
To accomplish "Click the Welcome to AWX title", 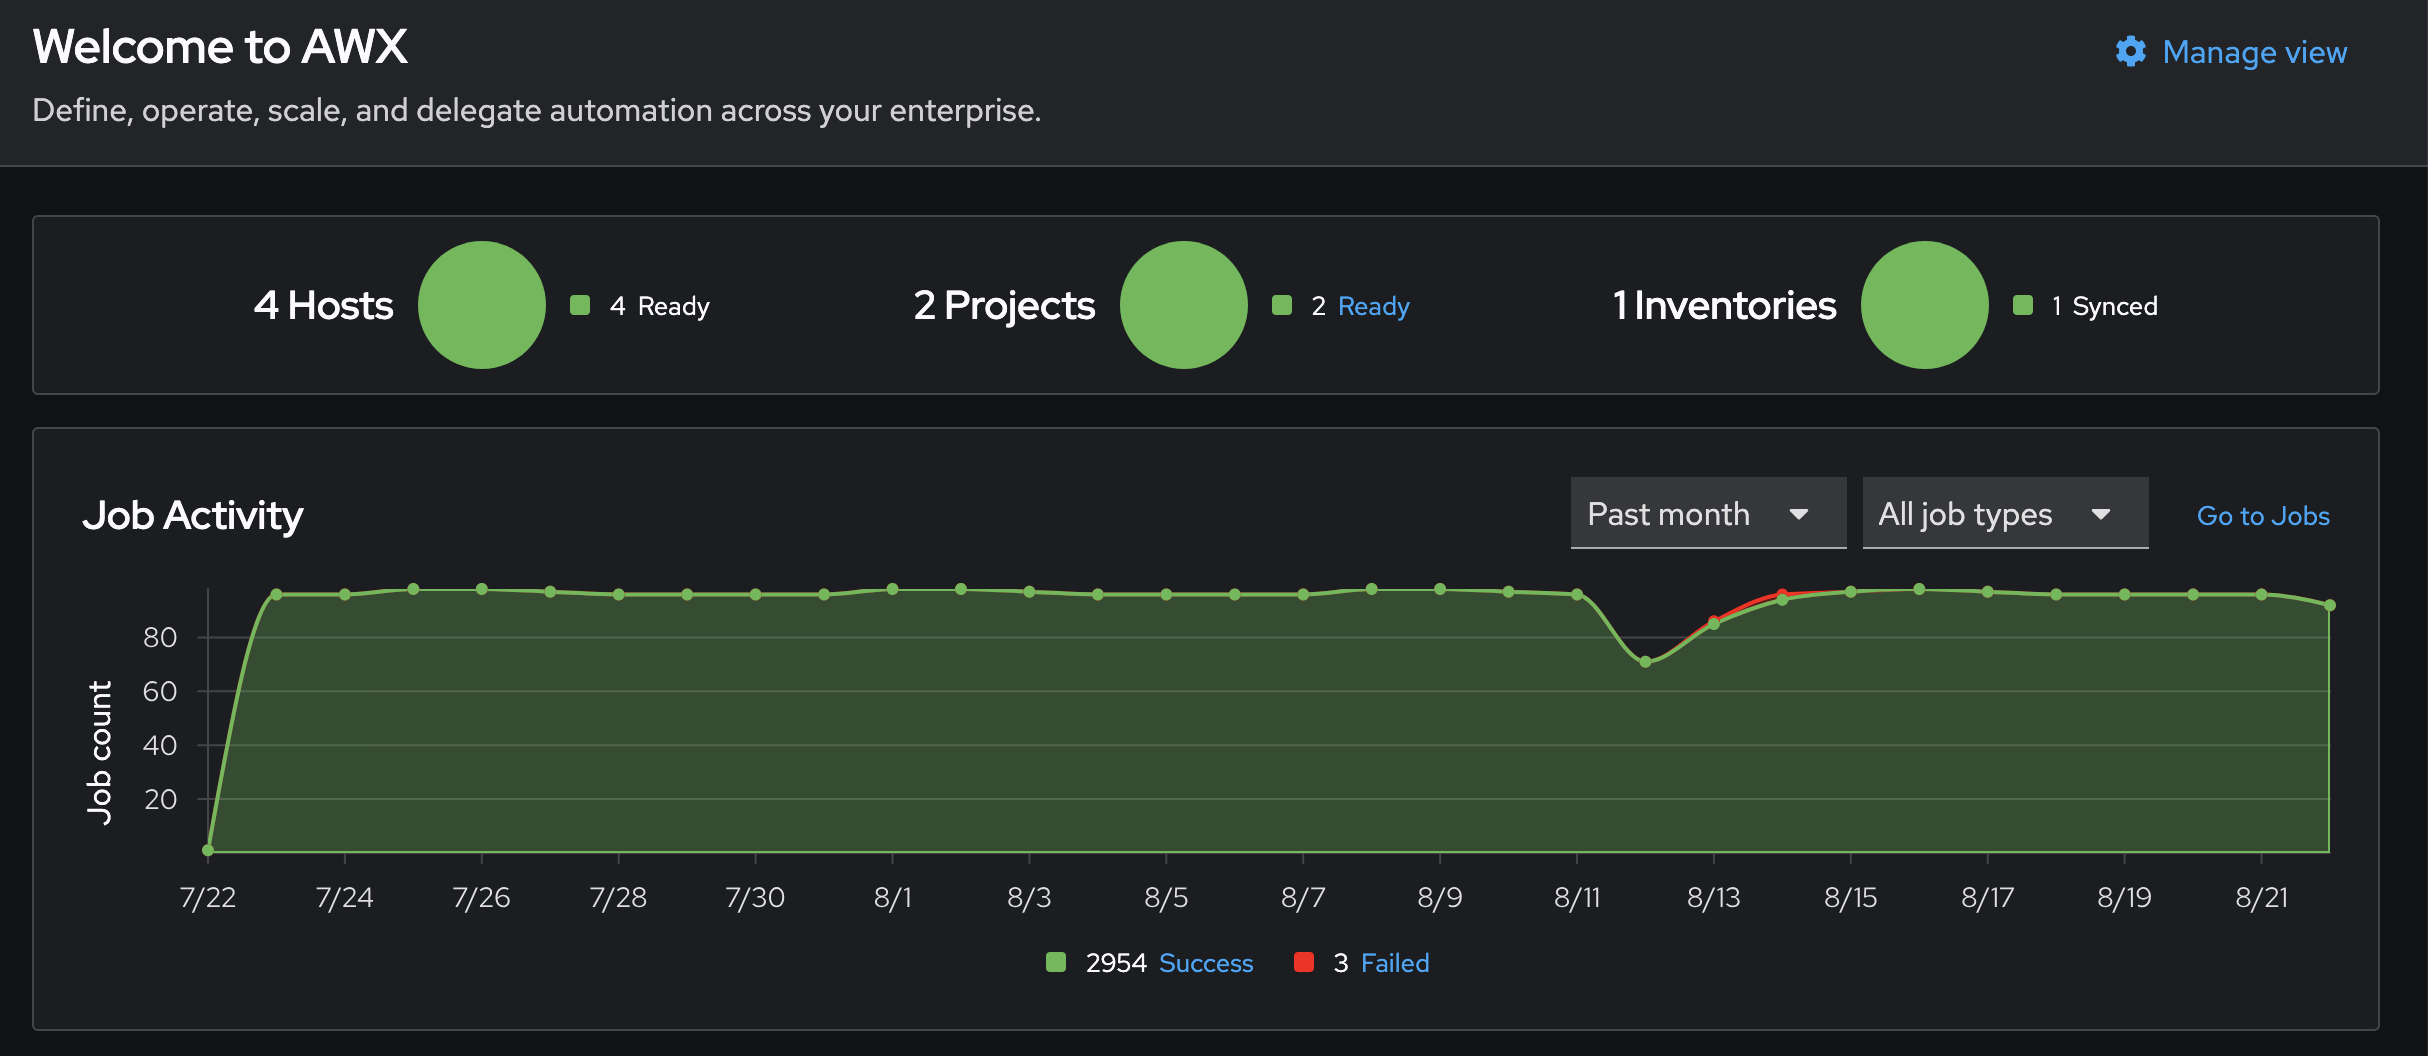I will tap(220, 47).
